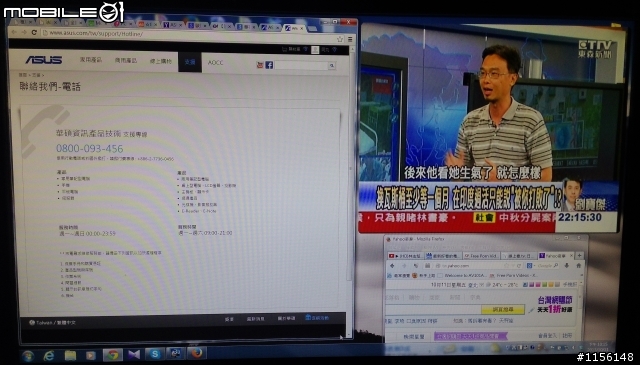Click the TV video window

click(488, 128)
